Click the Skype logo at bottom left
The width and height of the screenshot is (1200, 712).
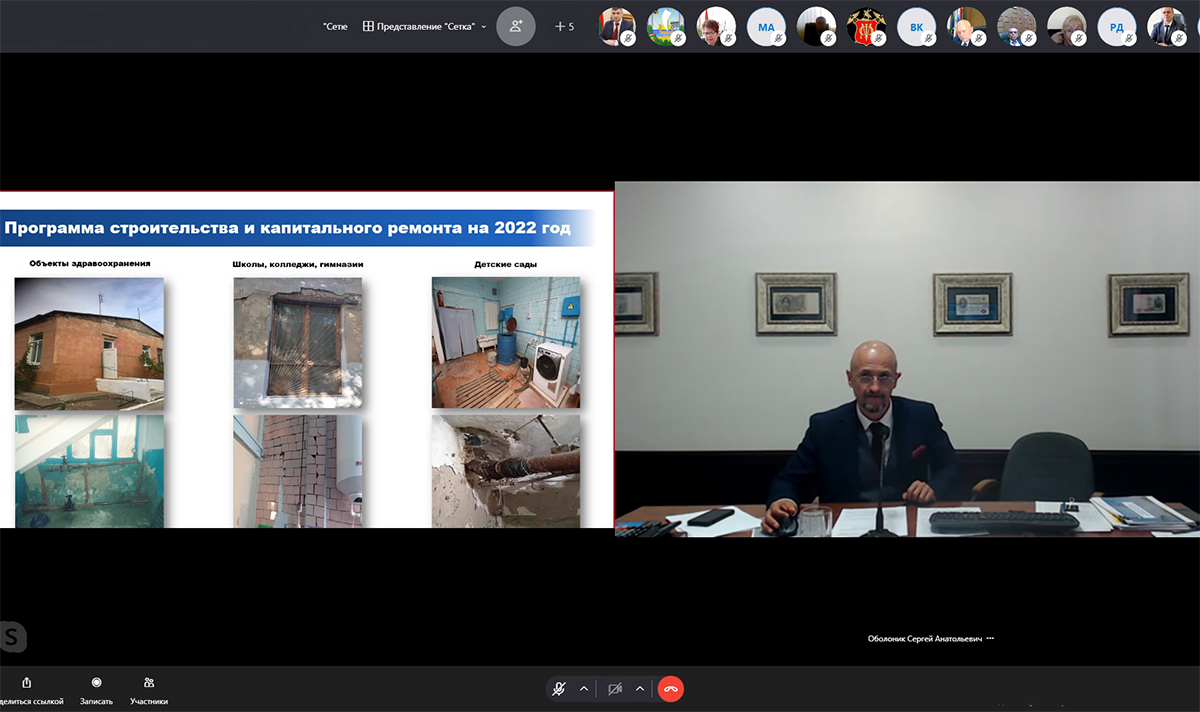12,637
